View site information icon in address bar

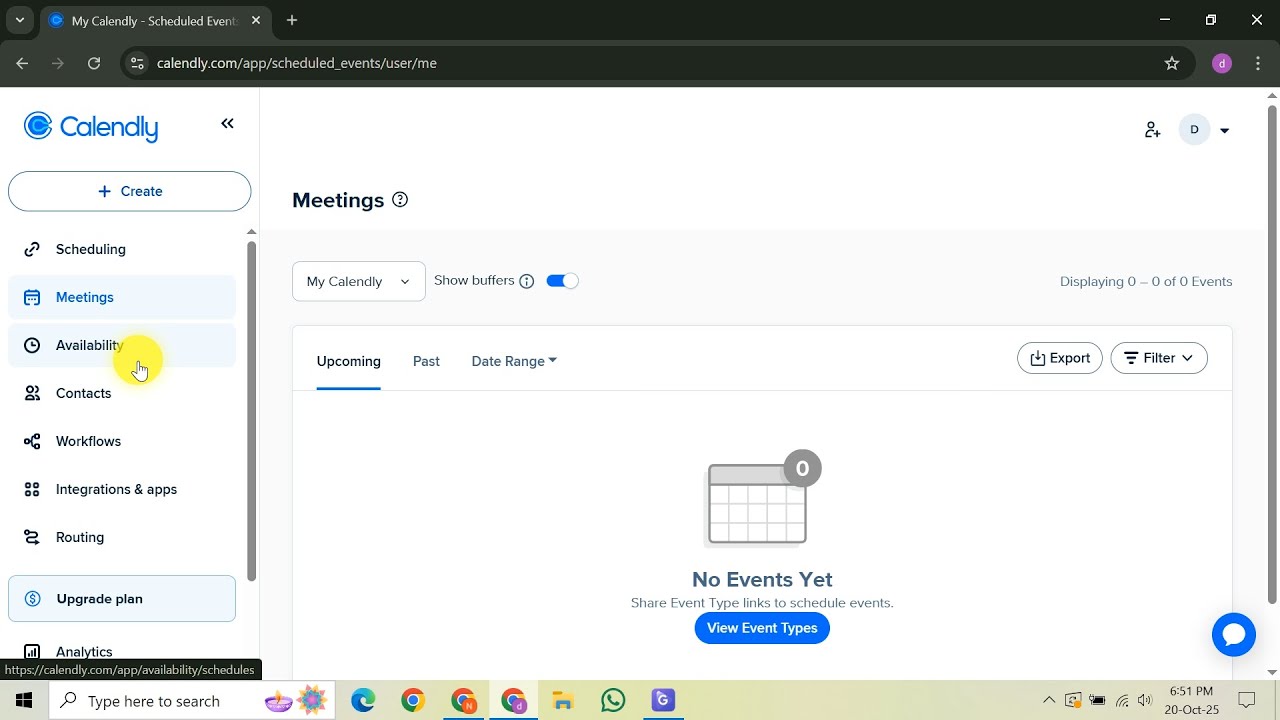[x=138, y=63]
